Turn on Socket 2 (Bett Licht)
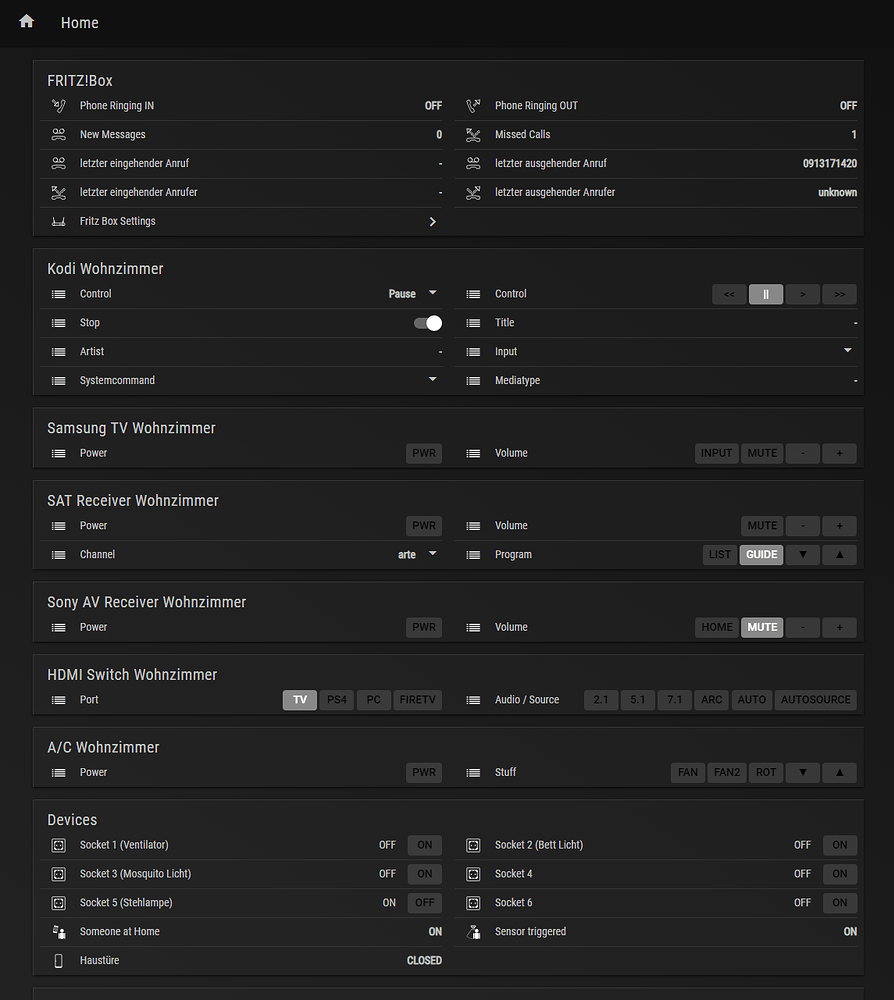 839,845
